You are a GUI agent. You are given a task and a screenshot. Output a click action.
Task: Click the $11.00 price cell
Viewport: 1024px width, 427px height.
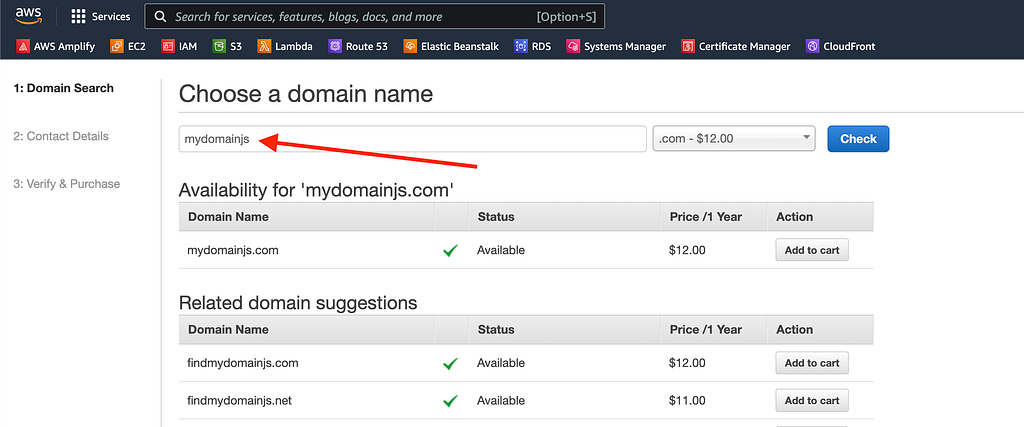pyautogui.click(x=687, y=400)
